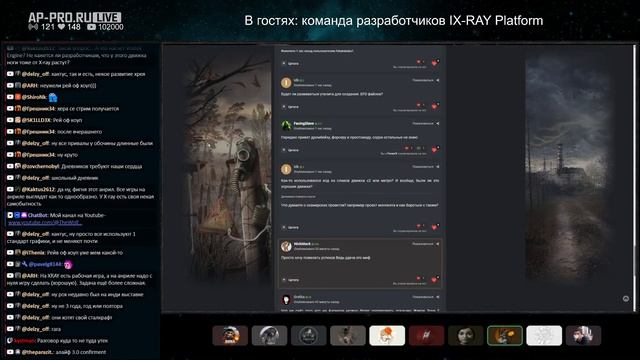The image size is (640, 360).
Task: Report the green-avatar greetings post
Action: point(423,123)
